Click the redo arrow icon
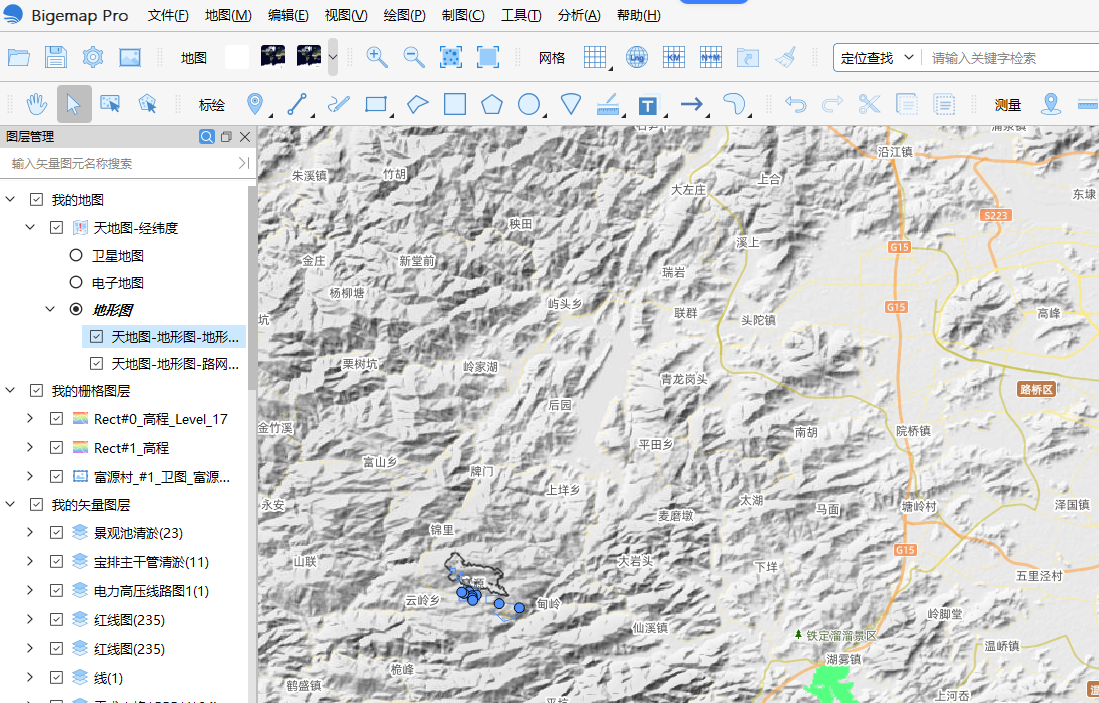Image resolution: width=1099 pixels, height=703 pixels. pyautogui.click(x=832, y=104)
